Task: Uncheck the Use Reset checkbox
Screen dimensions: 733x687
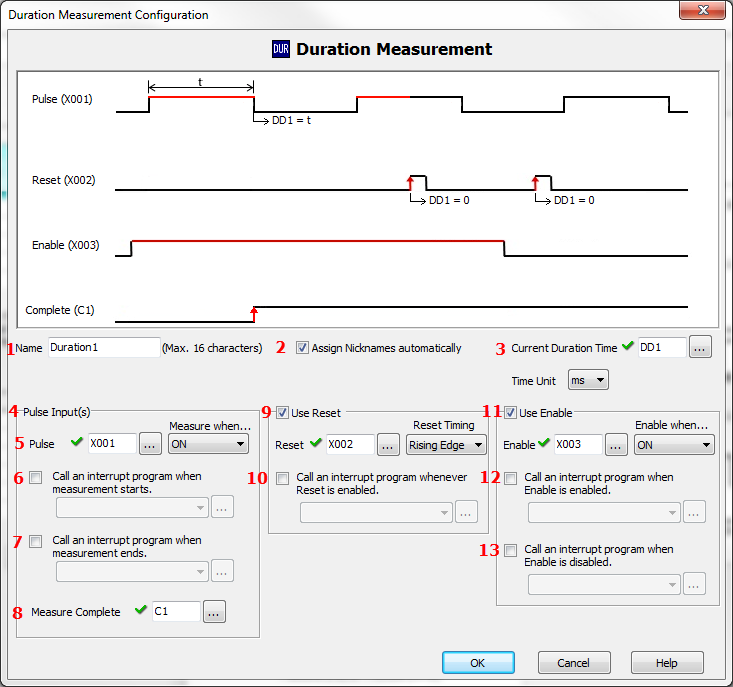Action: point(281,412)
